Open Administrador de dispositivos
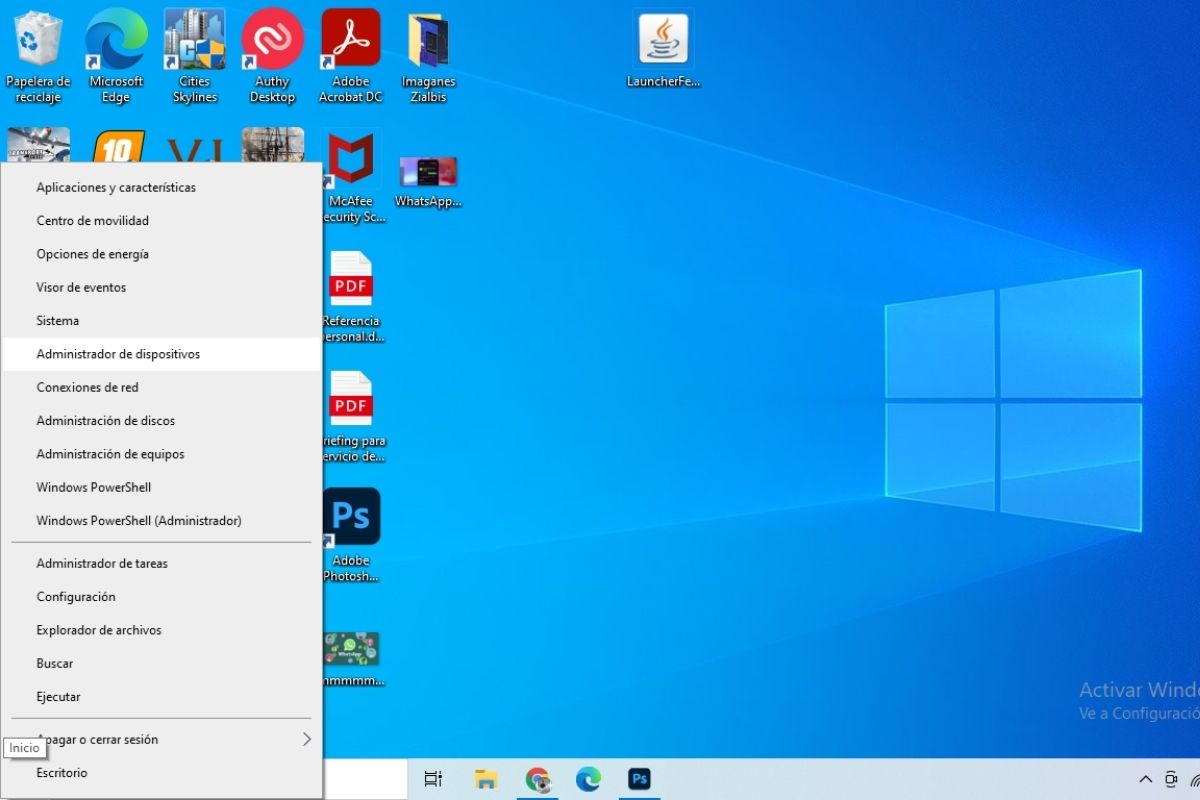Image resolution: width=1200 pixels, height=800 pixels. pos(162,354)
